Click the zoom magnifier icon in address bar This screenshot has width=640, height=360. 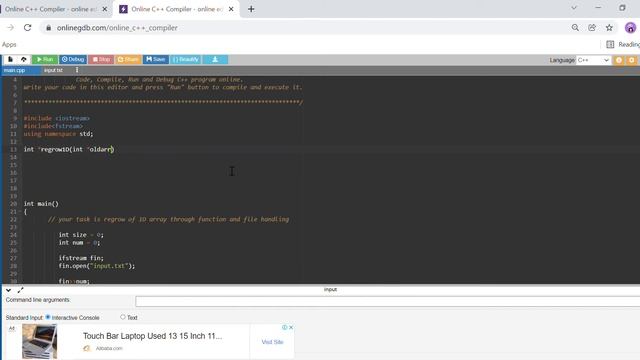[575, 28]
